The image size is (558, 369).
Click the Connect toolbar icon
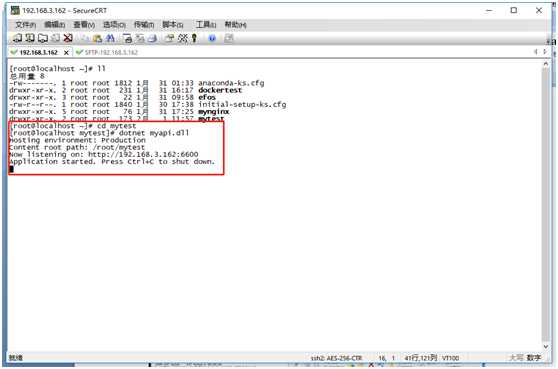pos(17,38)
